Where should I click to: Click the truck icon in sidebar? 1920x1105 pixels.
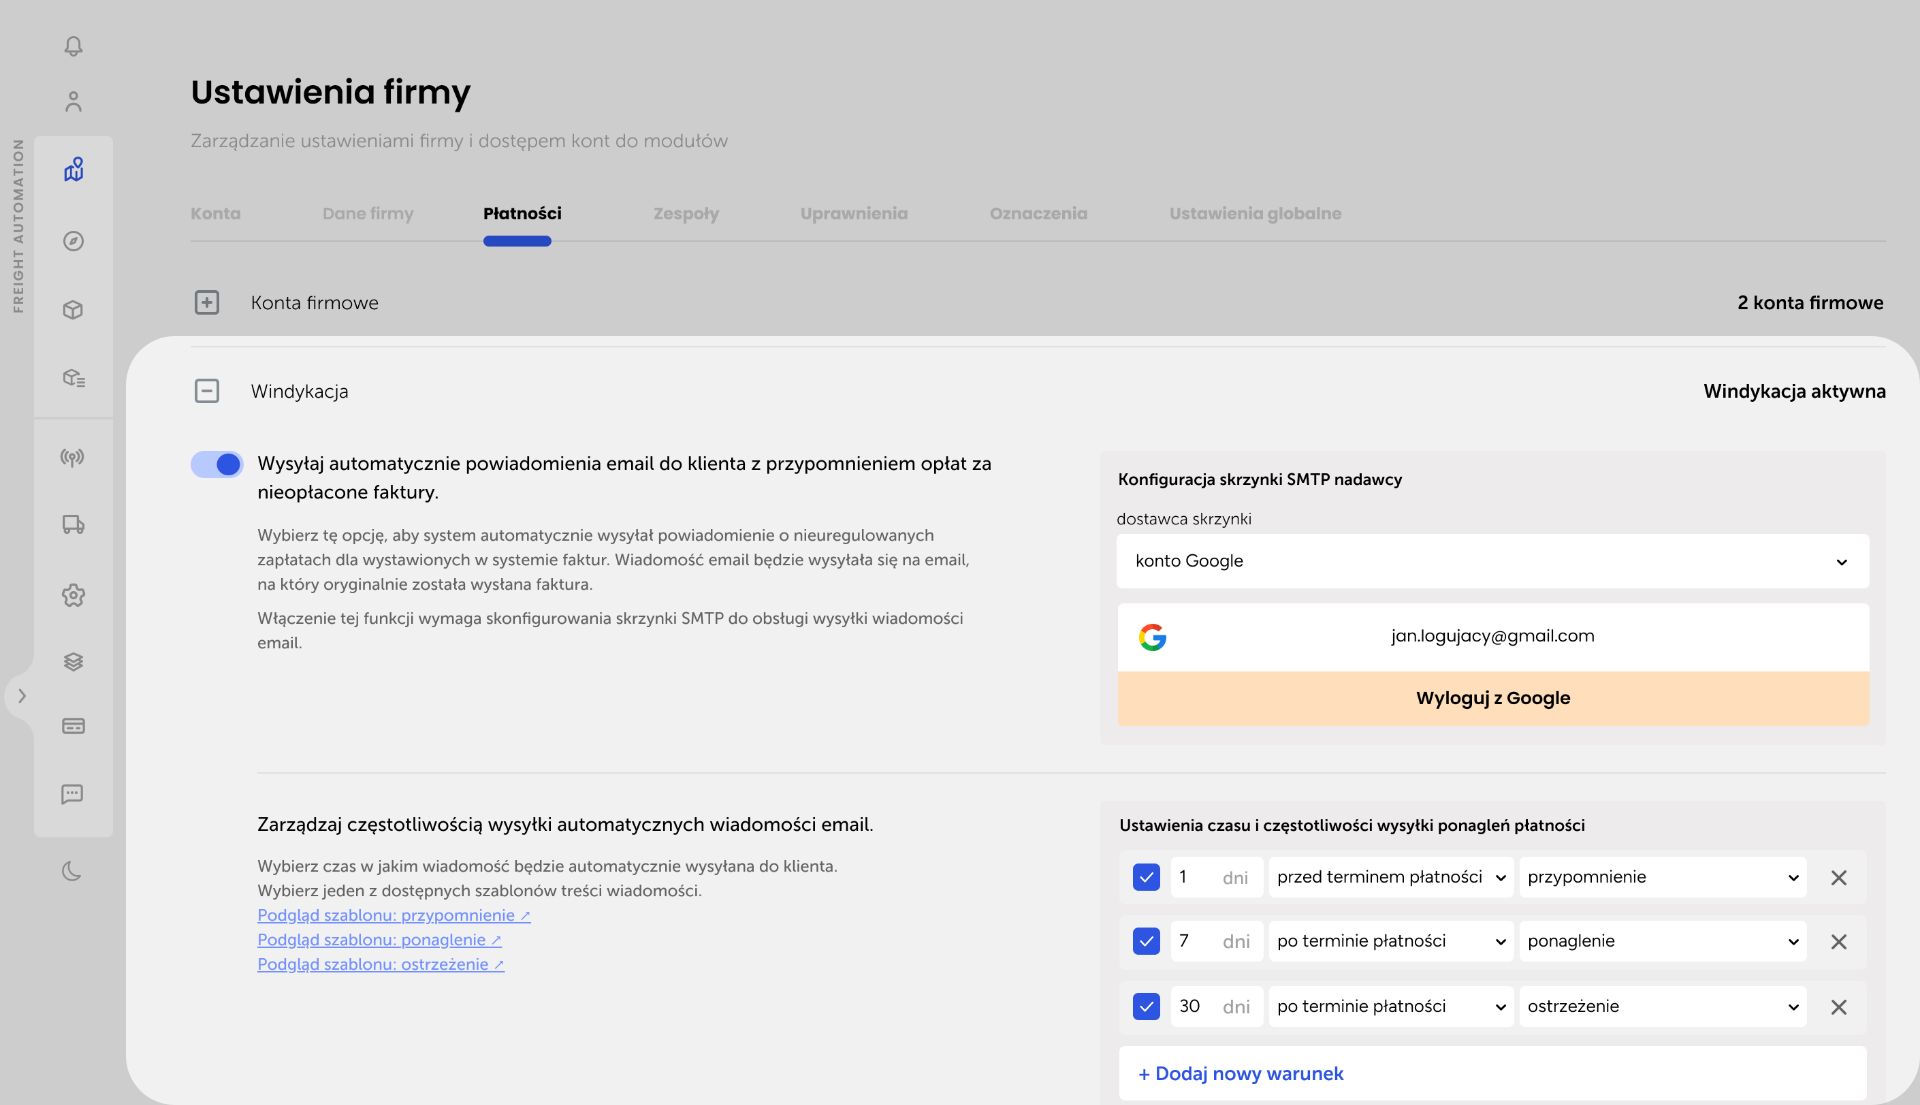point(73,524)
